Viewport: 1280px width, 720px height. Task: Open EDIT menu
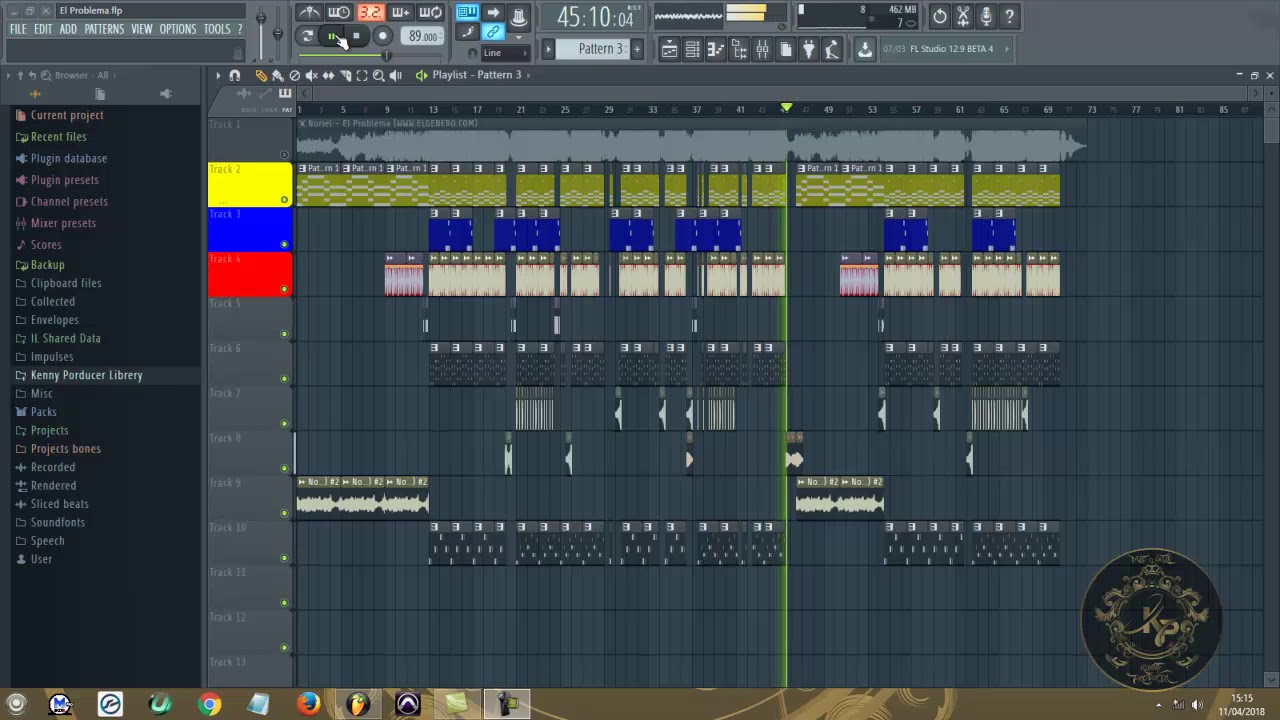(43, 29)
